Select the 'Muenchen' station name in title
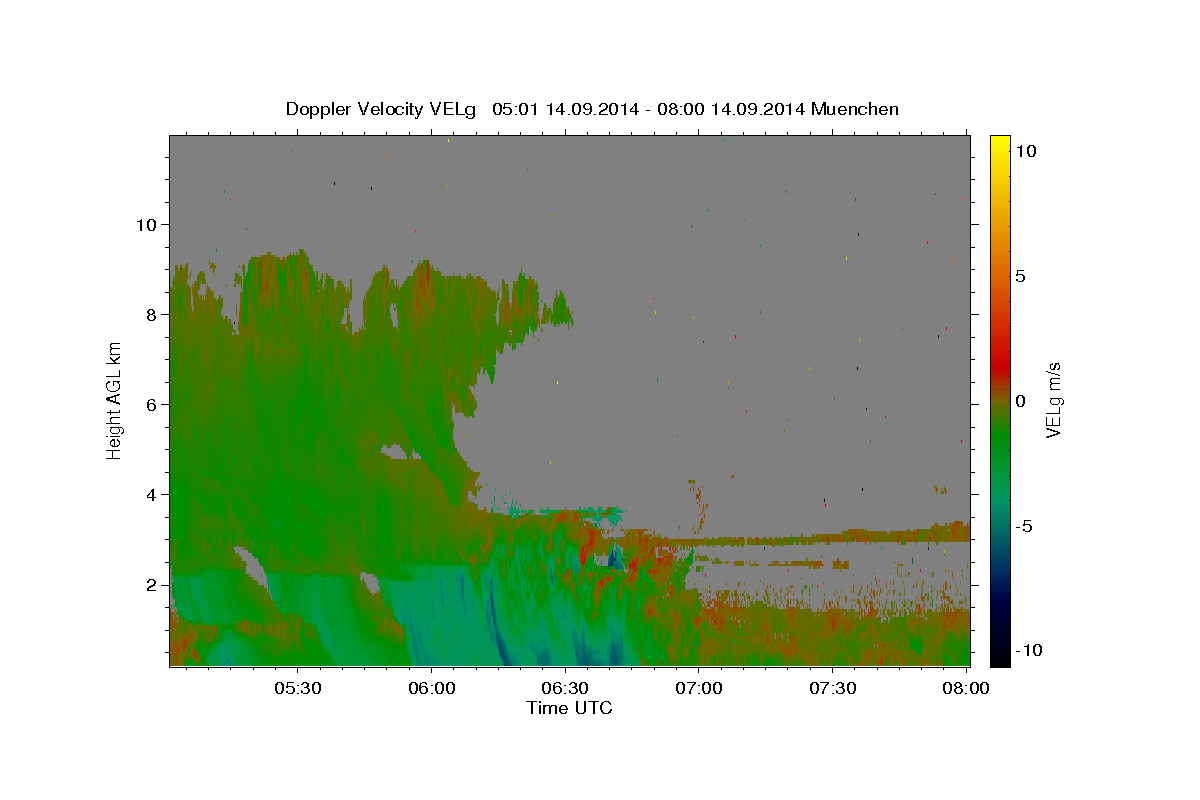Image resolution: width=1200 pixels, height=800 pixels. tap(855, 109)
